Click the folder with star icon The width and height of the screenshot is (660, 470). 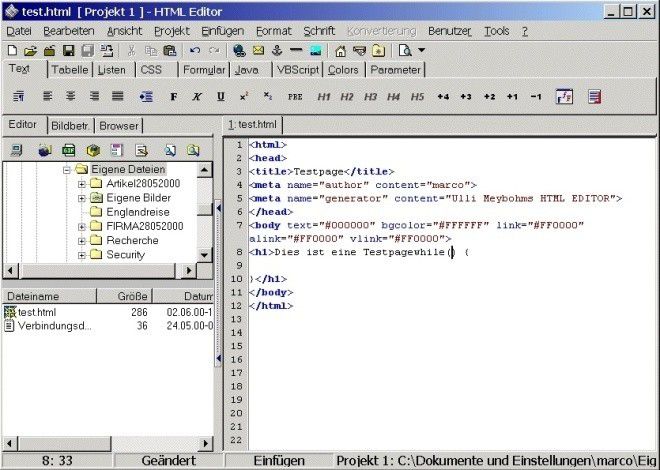(378, 51)
